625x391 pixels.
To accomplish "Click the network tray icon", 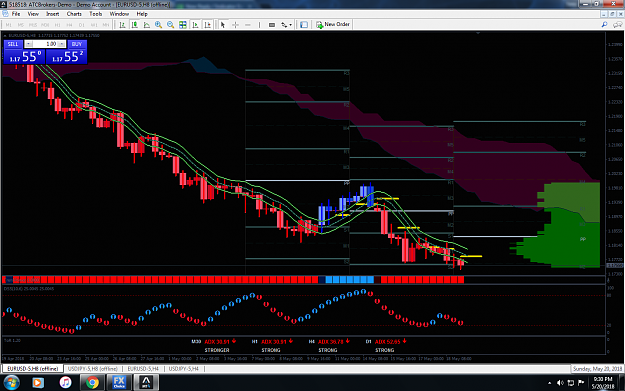I will (571, 383).
